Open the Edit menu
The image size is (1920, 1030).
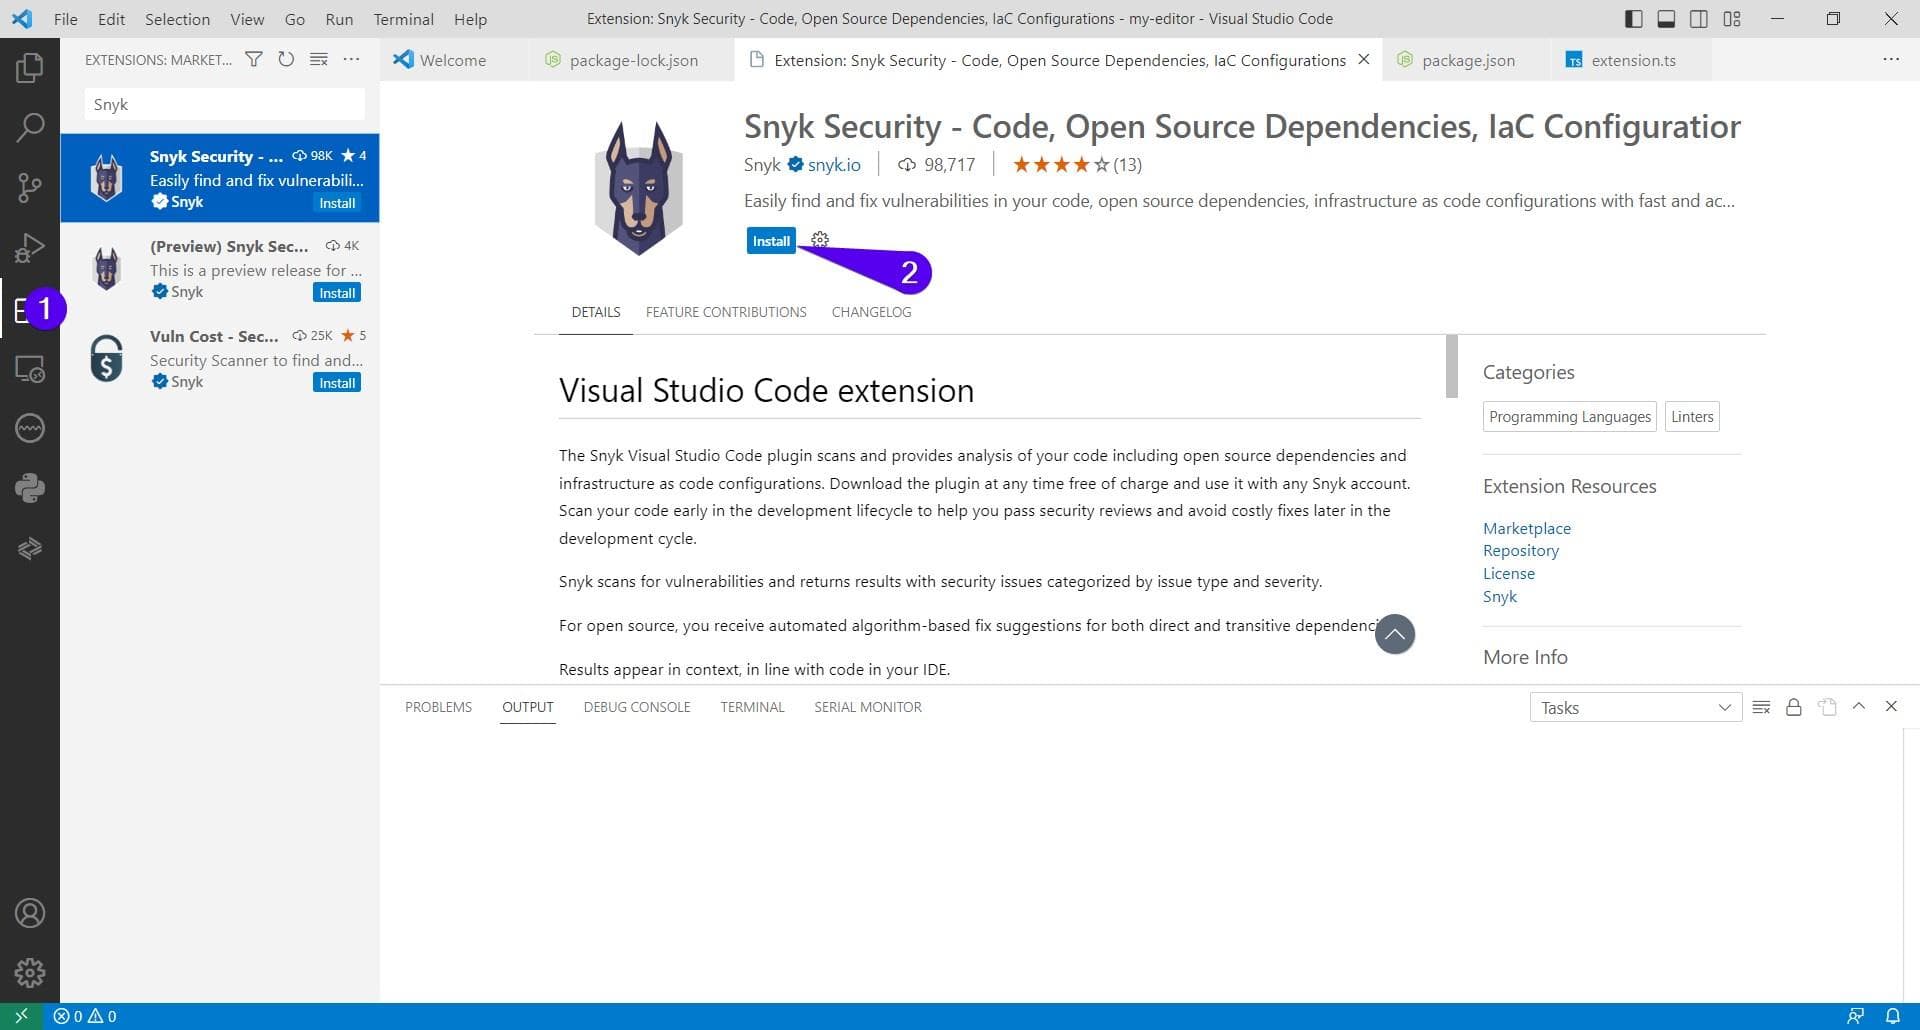(111, 19)
